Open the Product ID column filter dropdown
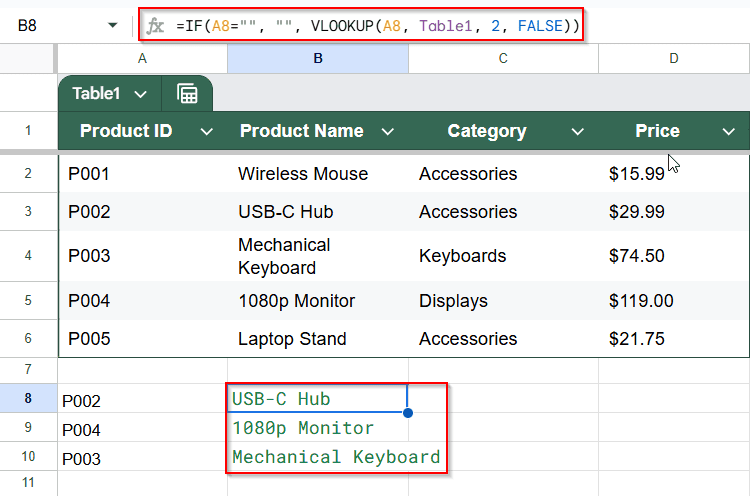Viewport: 750px width, 496px height. tap(207, 132)
